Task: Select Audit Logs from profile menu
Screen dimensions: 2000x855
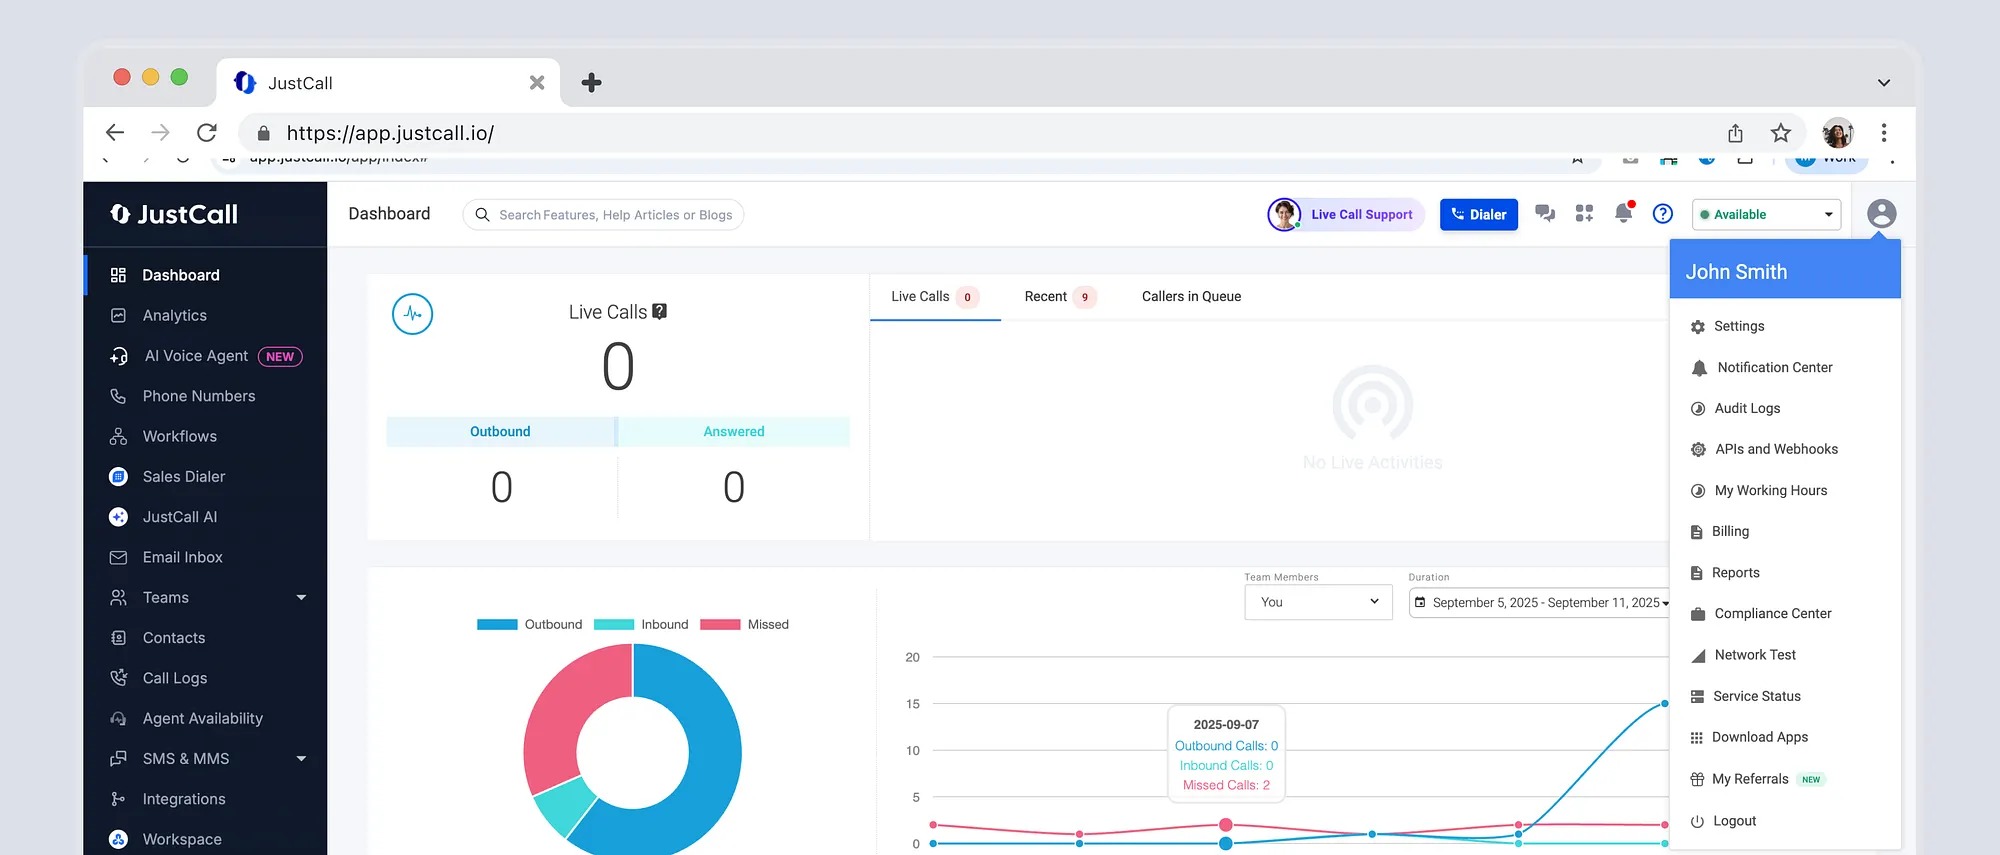Action: (1746, 408)
